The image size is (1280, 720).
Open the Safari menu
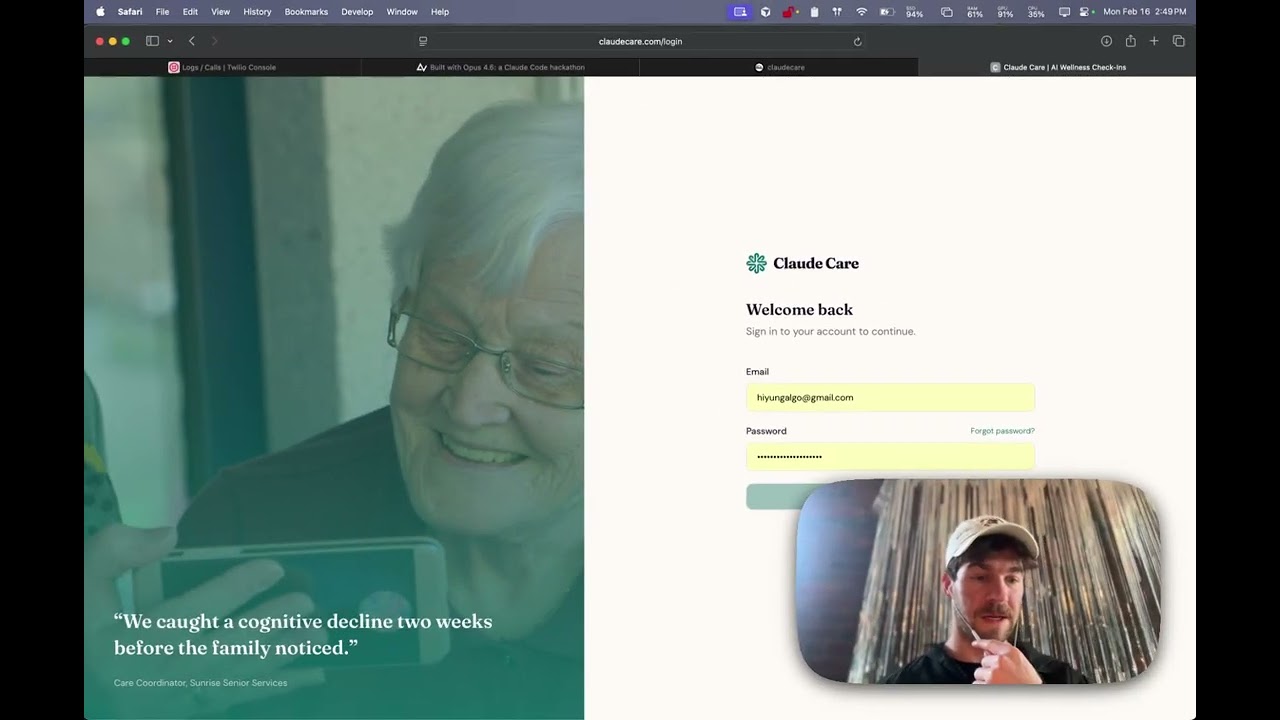click(x=130, y=12)
